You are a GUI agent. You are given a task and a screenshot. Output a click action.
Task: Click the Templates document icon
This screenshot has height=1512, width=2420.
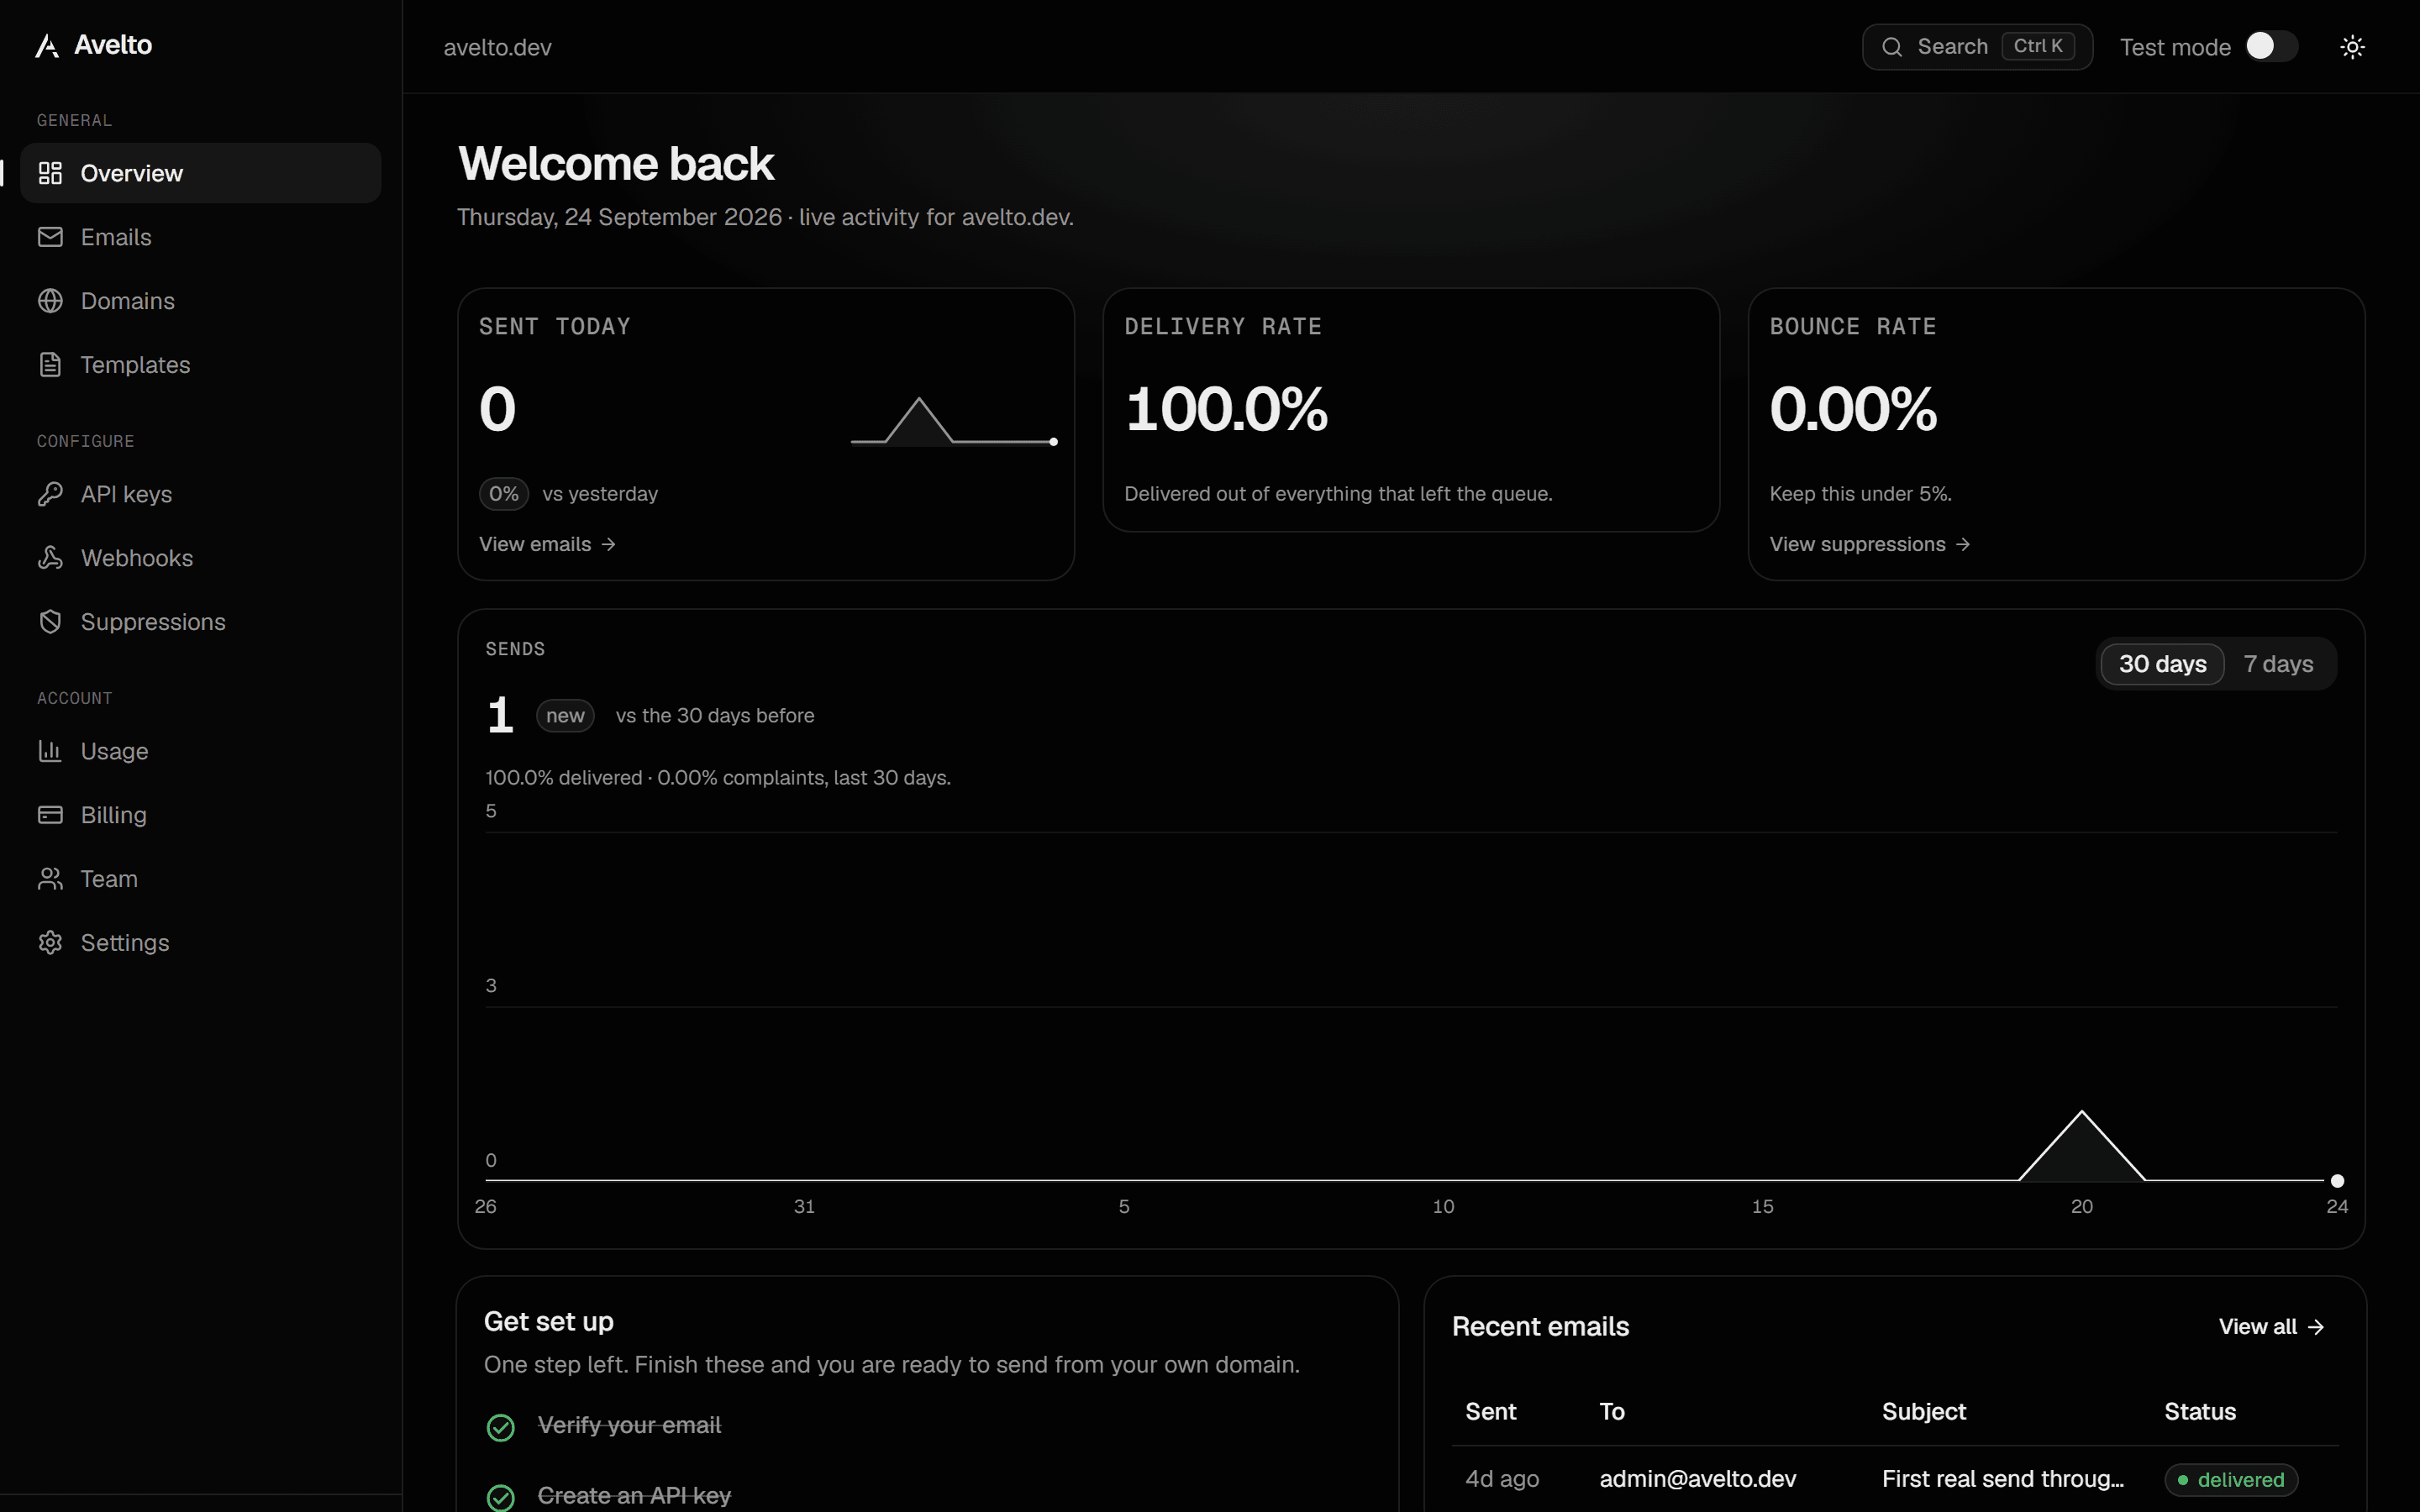[50, 365]
